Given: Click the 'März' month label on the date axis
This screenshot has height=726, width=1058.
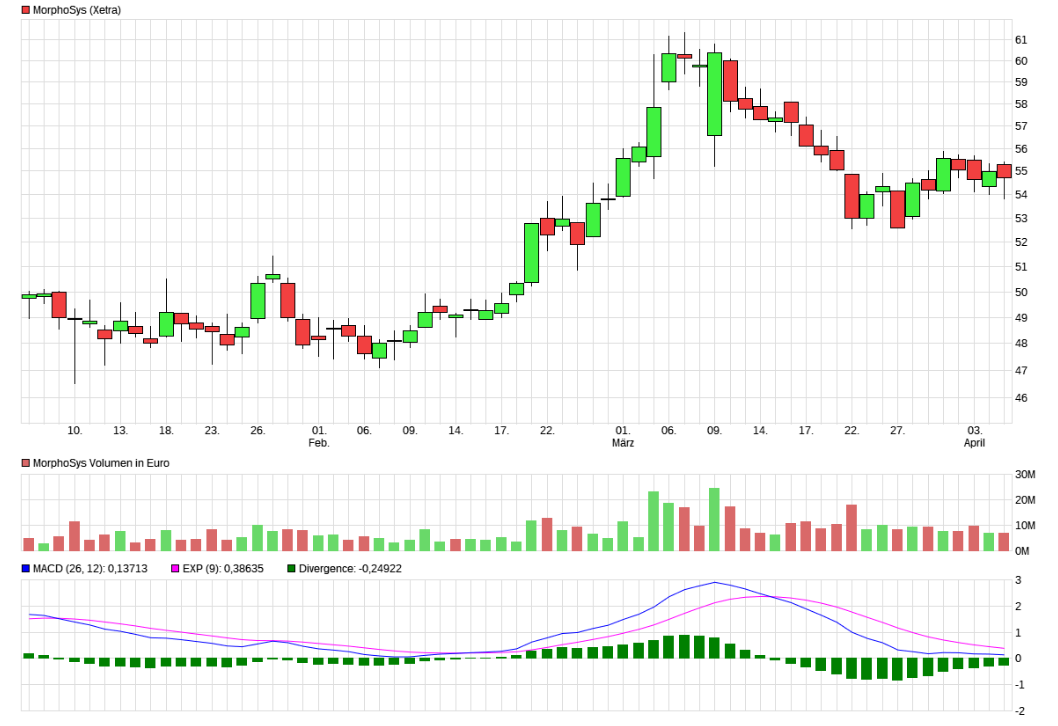Looking at the screenshot, I should click(x=623, y=443).
